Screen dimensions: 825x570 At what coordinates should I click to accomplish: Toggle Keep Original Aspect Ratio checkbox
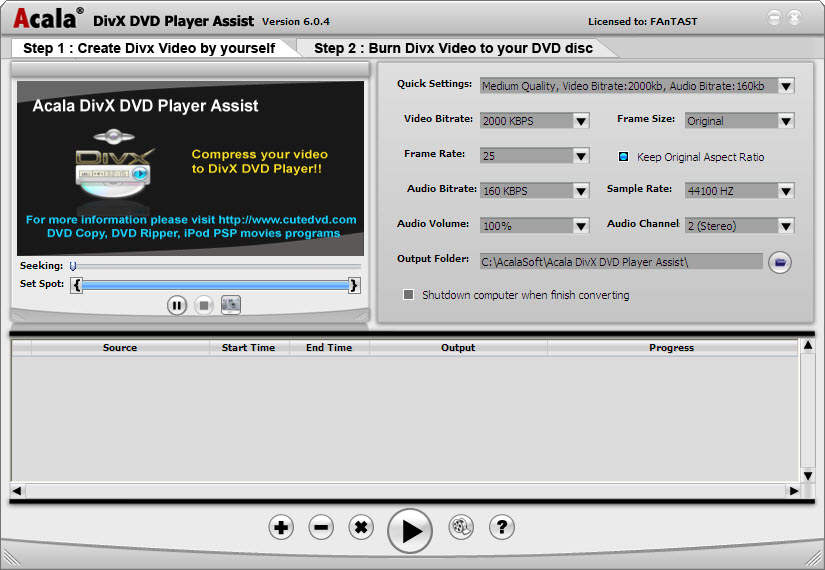point(623,156)
